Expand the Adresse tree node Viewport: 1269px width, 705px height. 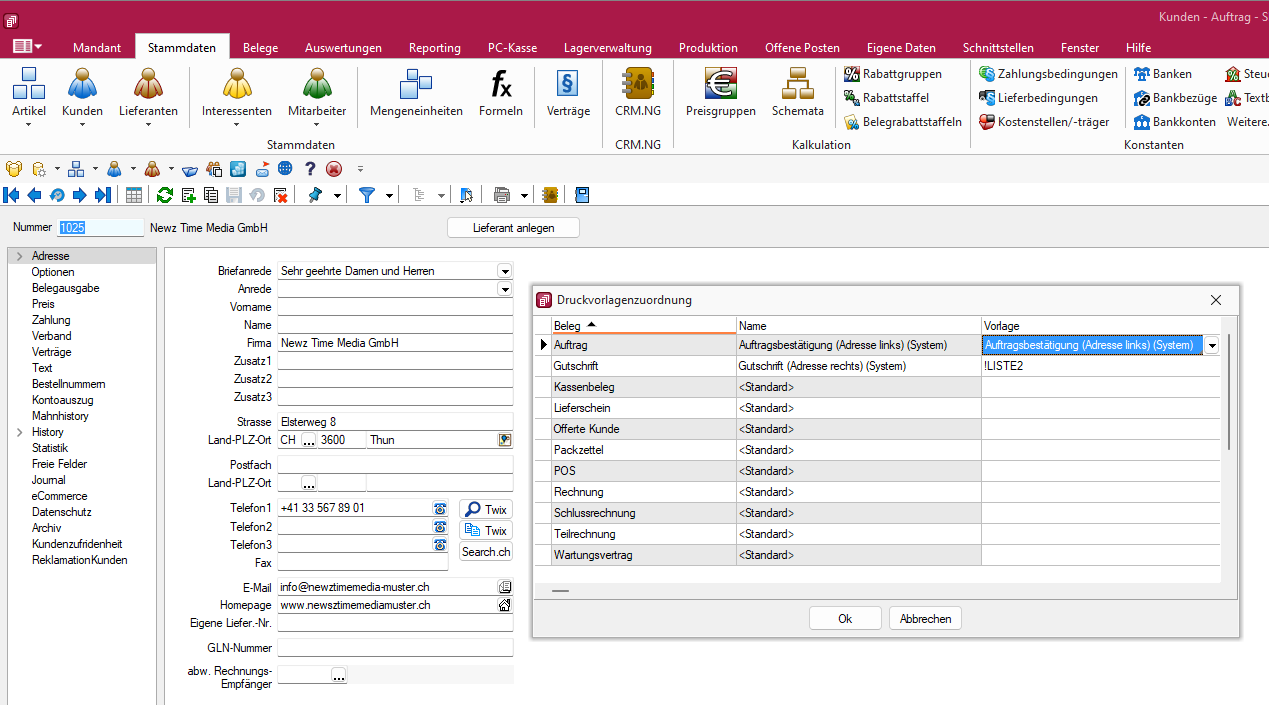[19, 256]
